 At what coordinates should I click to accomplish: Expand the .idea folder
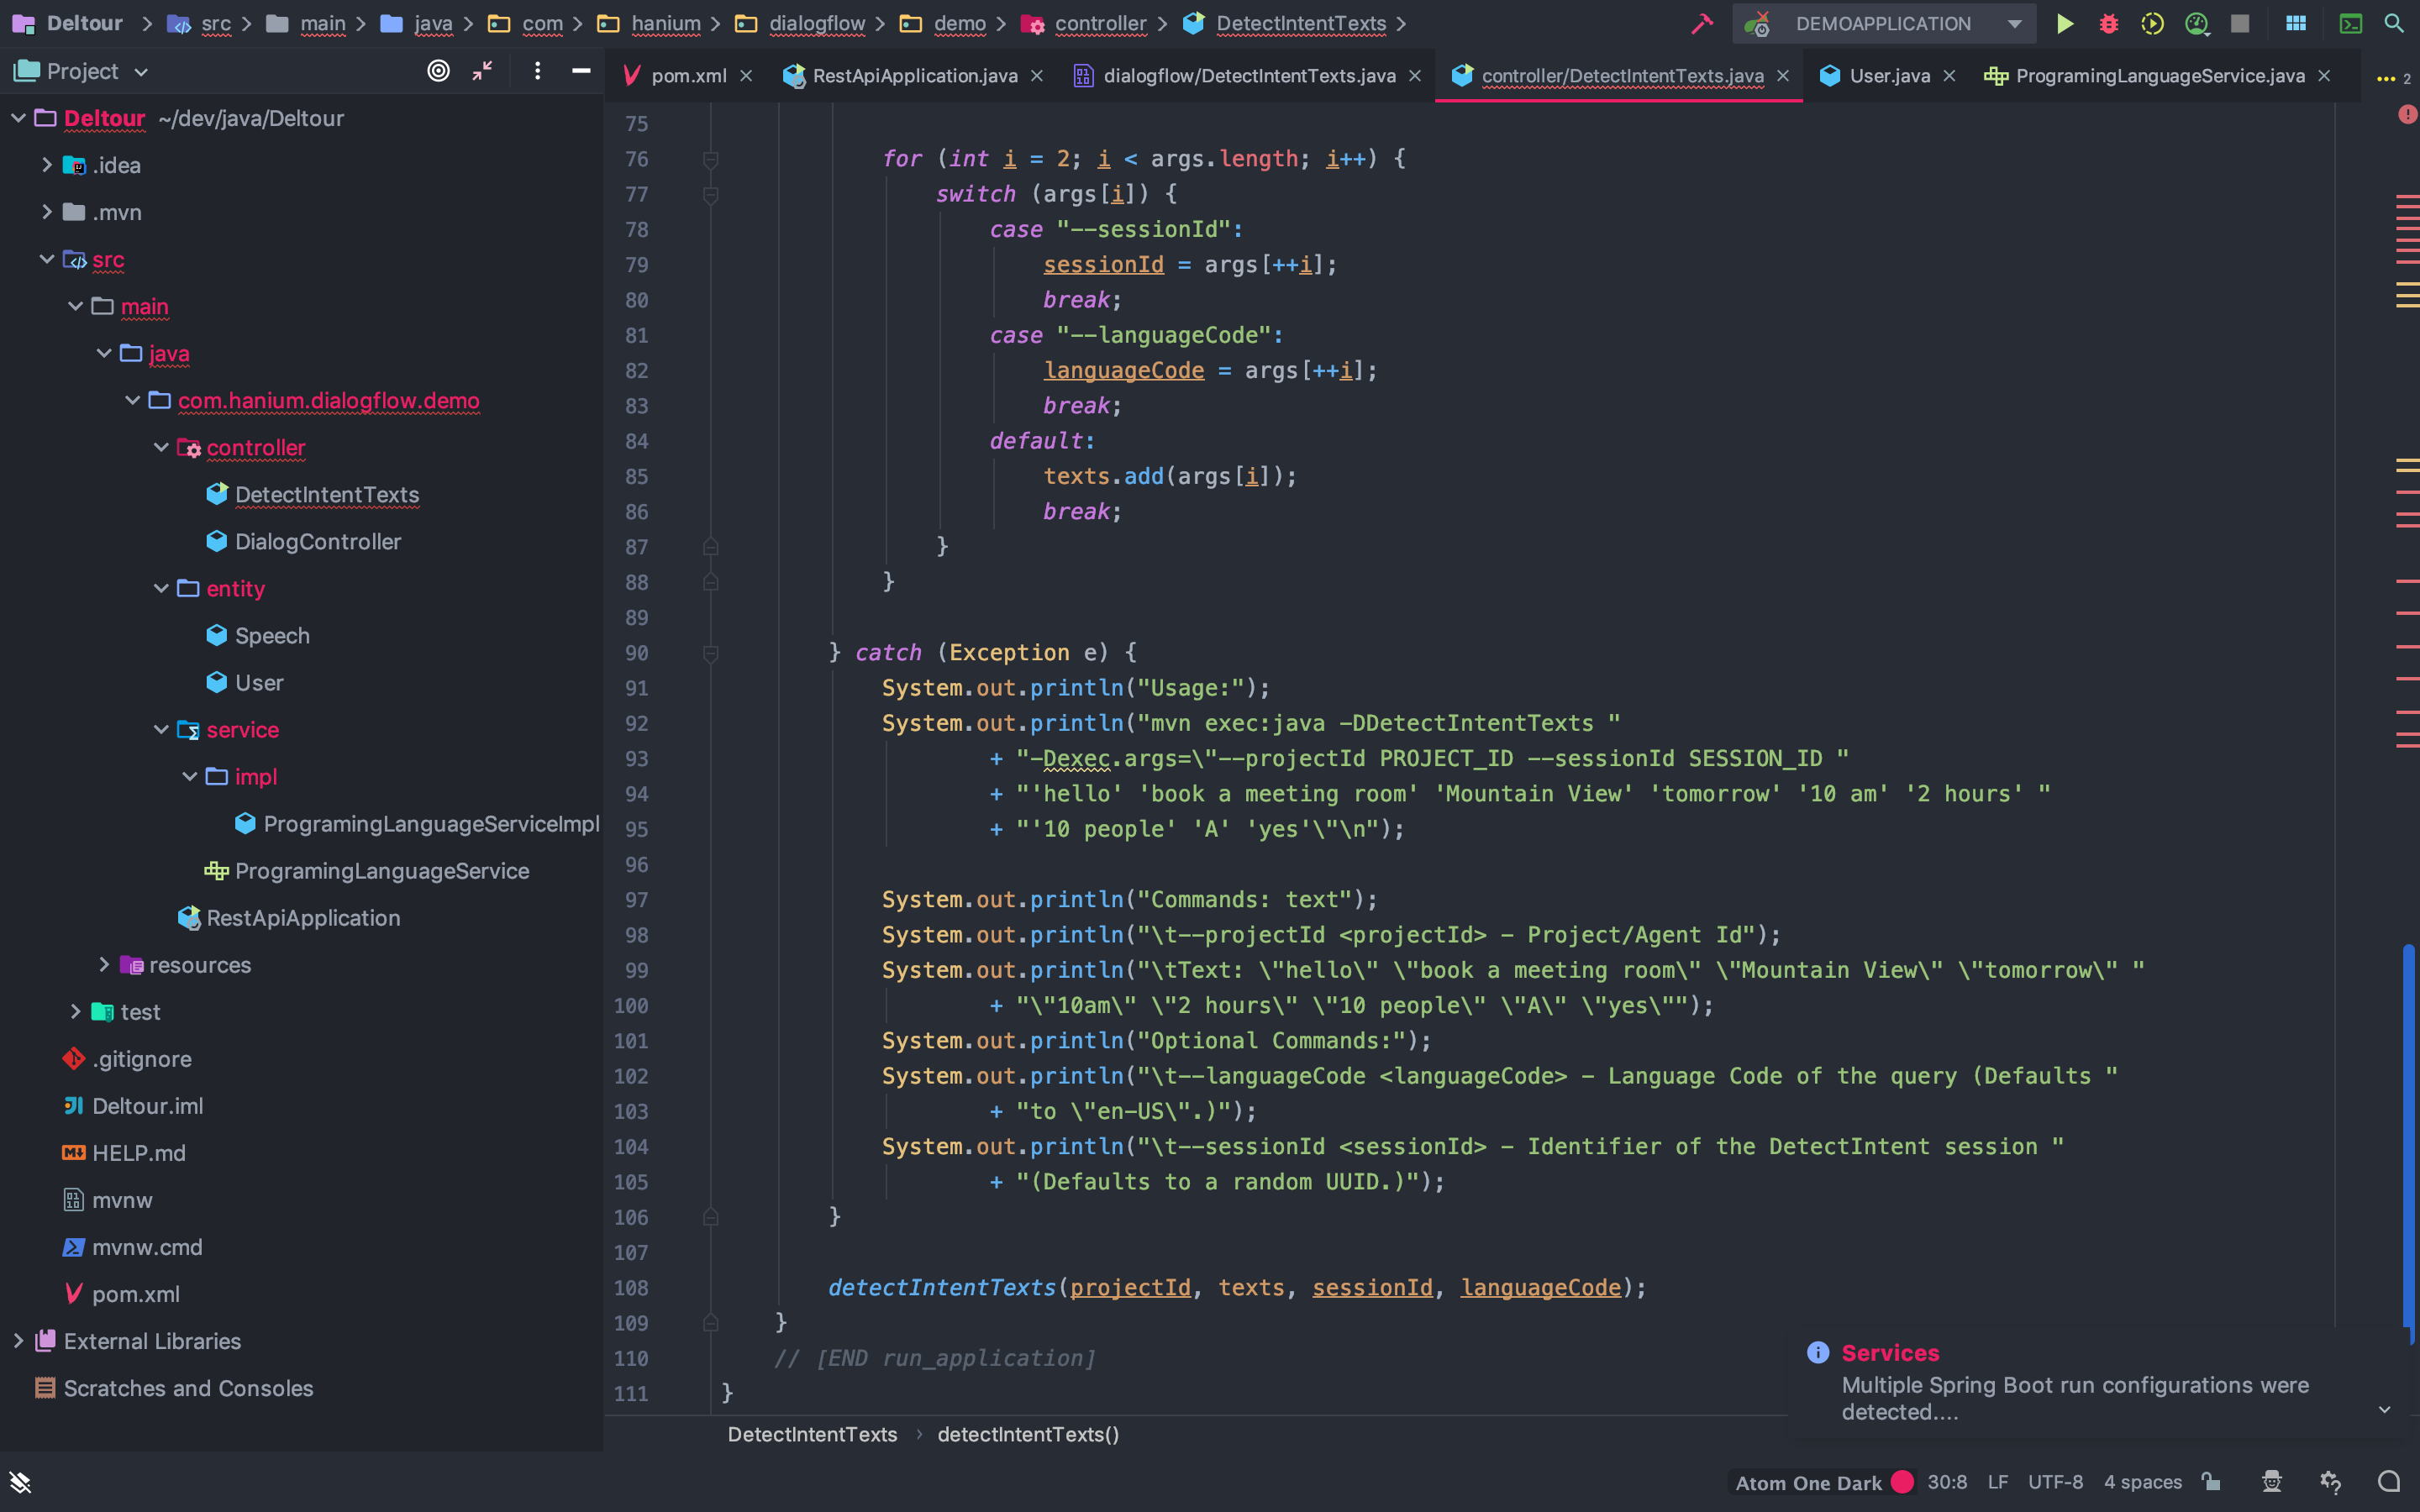(x=46, y=165)
